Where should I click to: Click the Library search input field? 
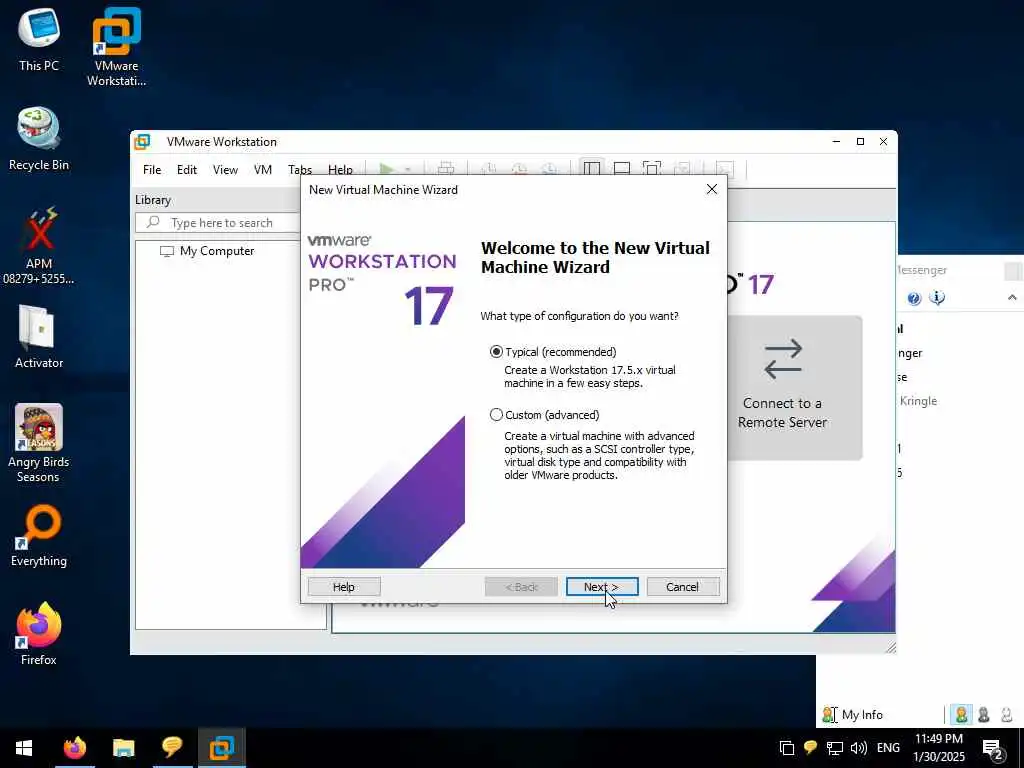click(x=219, y=223)
